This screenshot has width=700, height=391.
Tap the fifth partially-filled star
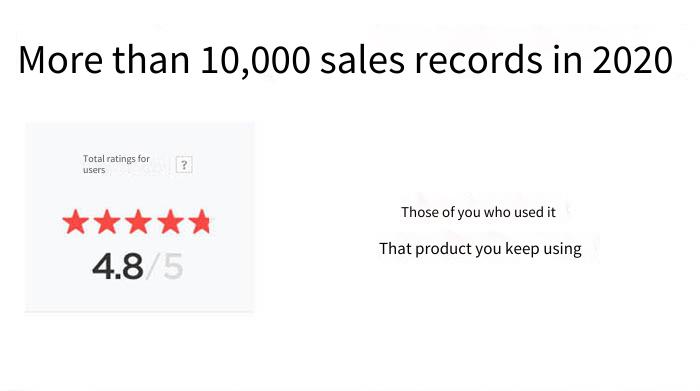[x=199, y=222]
